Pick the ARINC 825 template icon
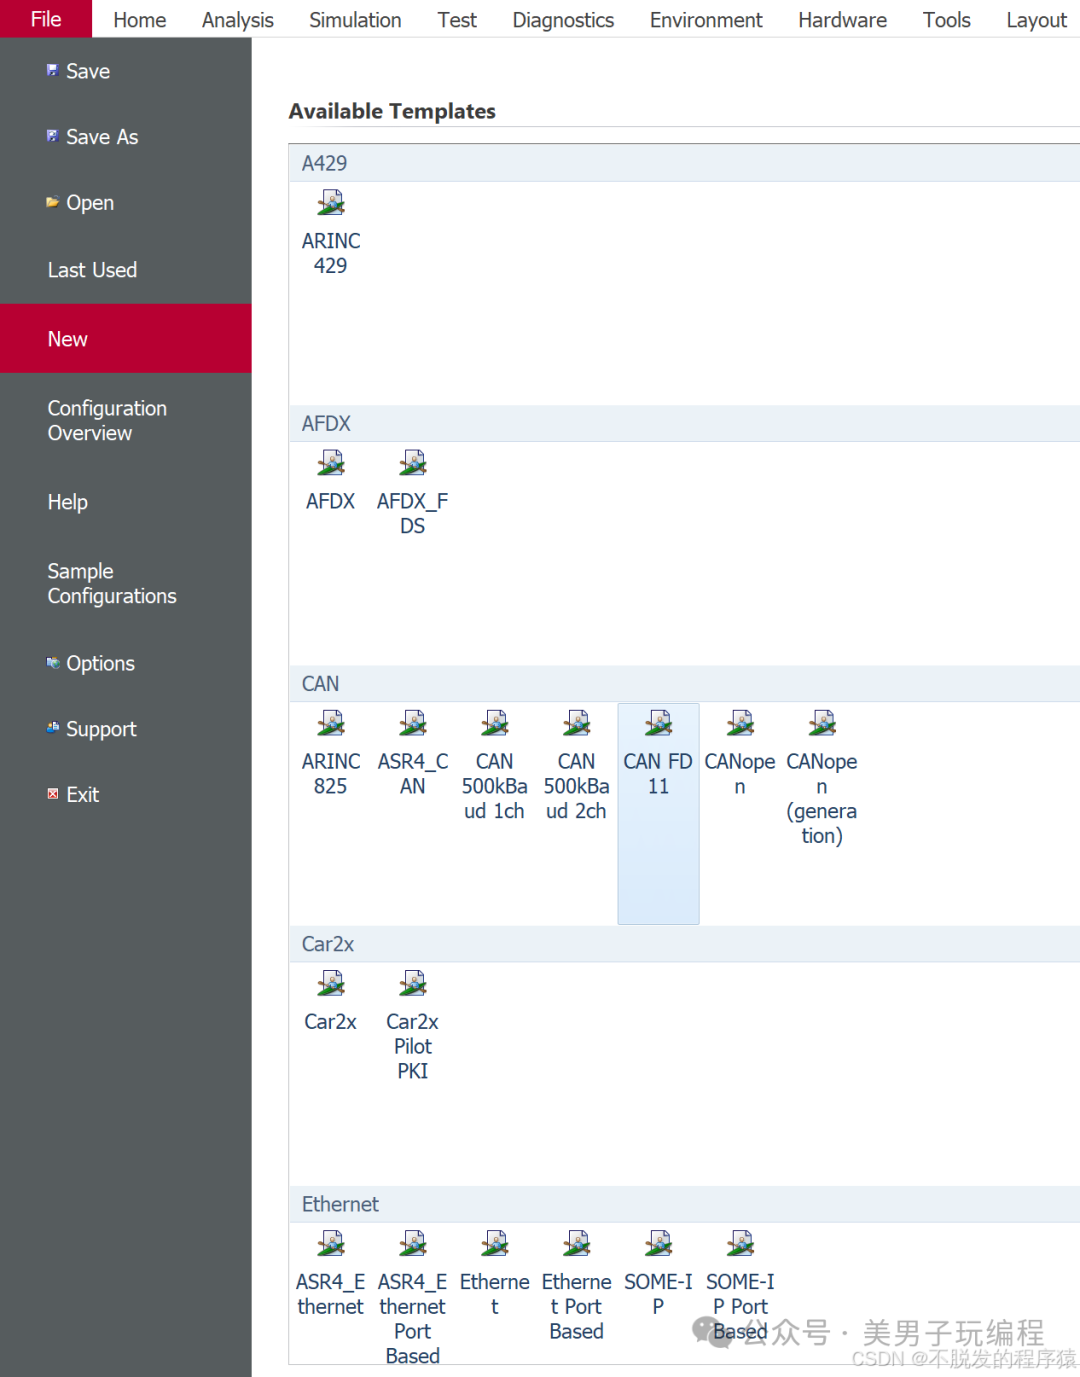 click(331, 724)
